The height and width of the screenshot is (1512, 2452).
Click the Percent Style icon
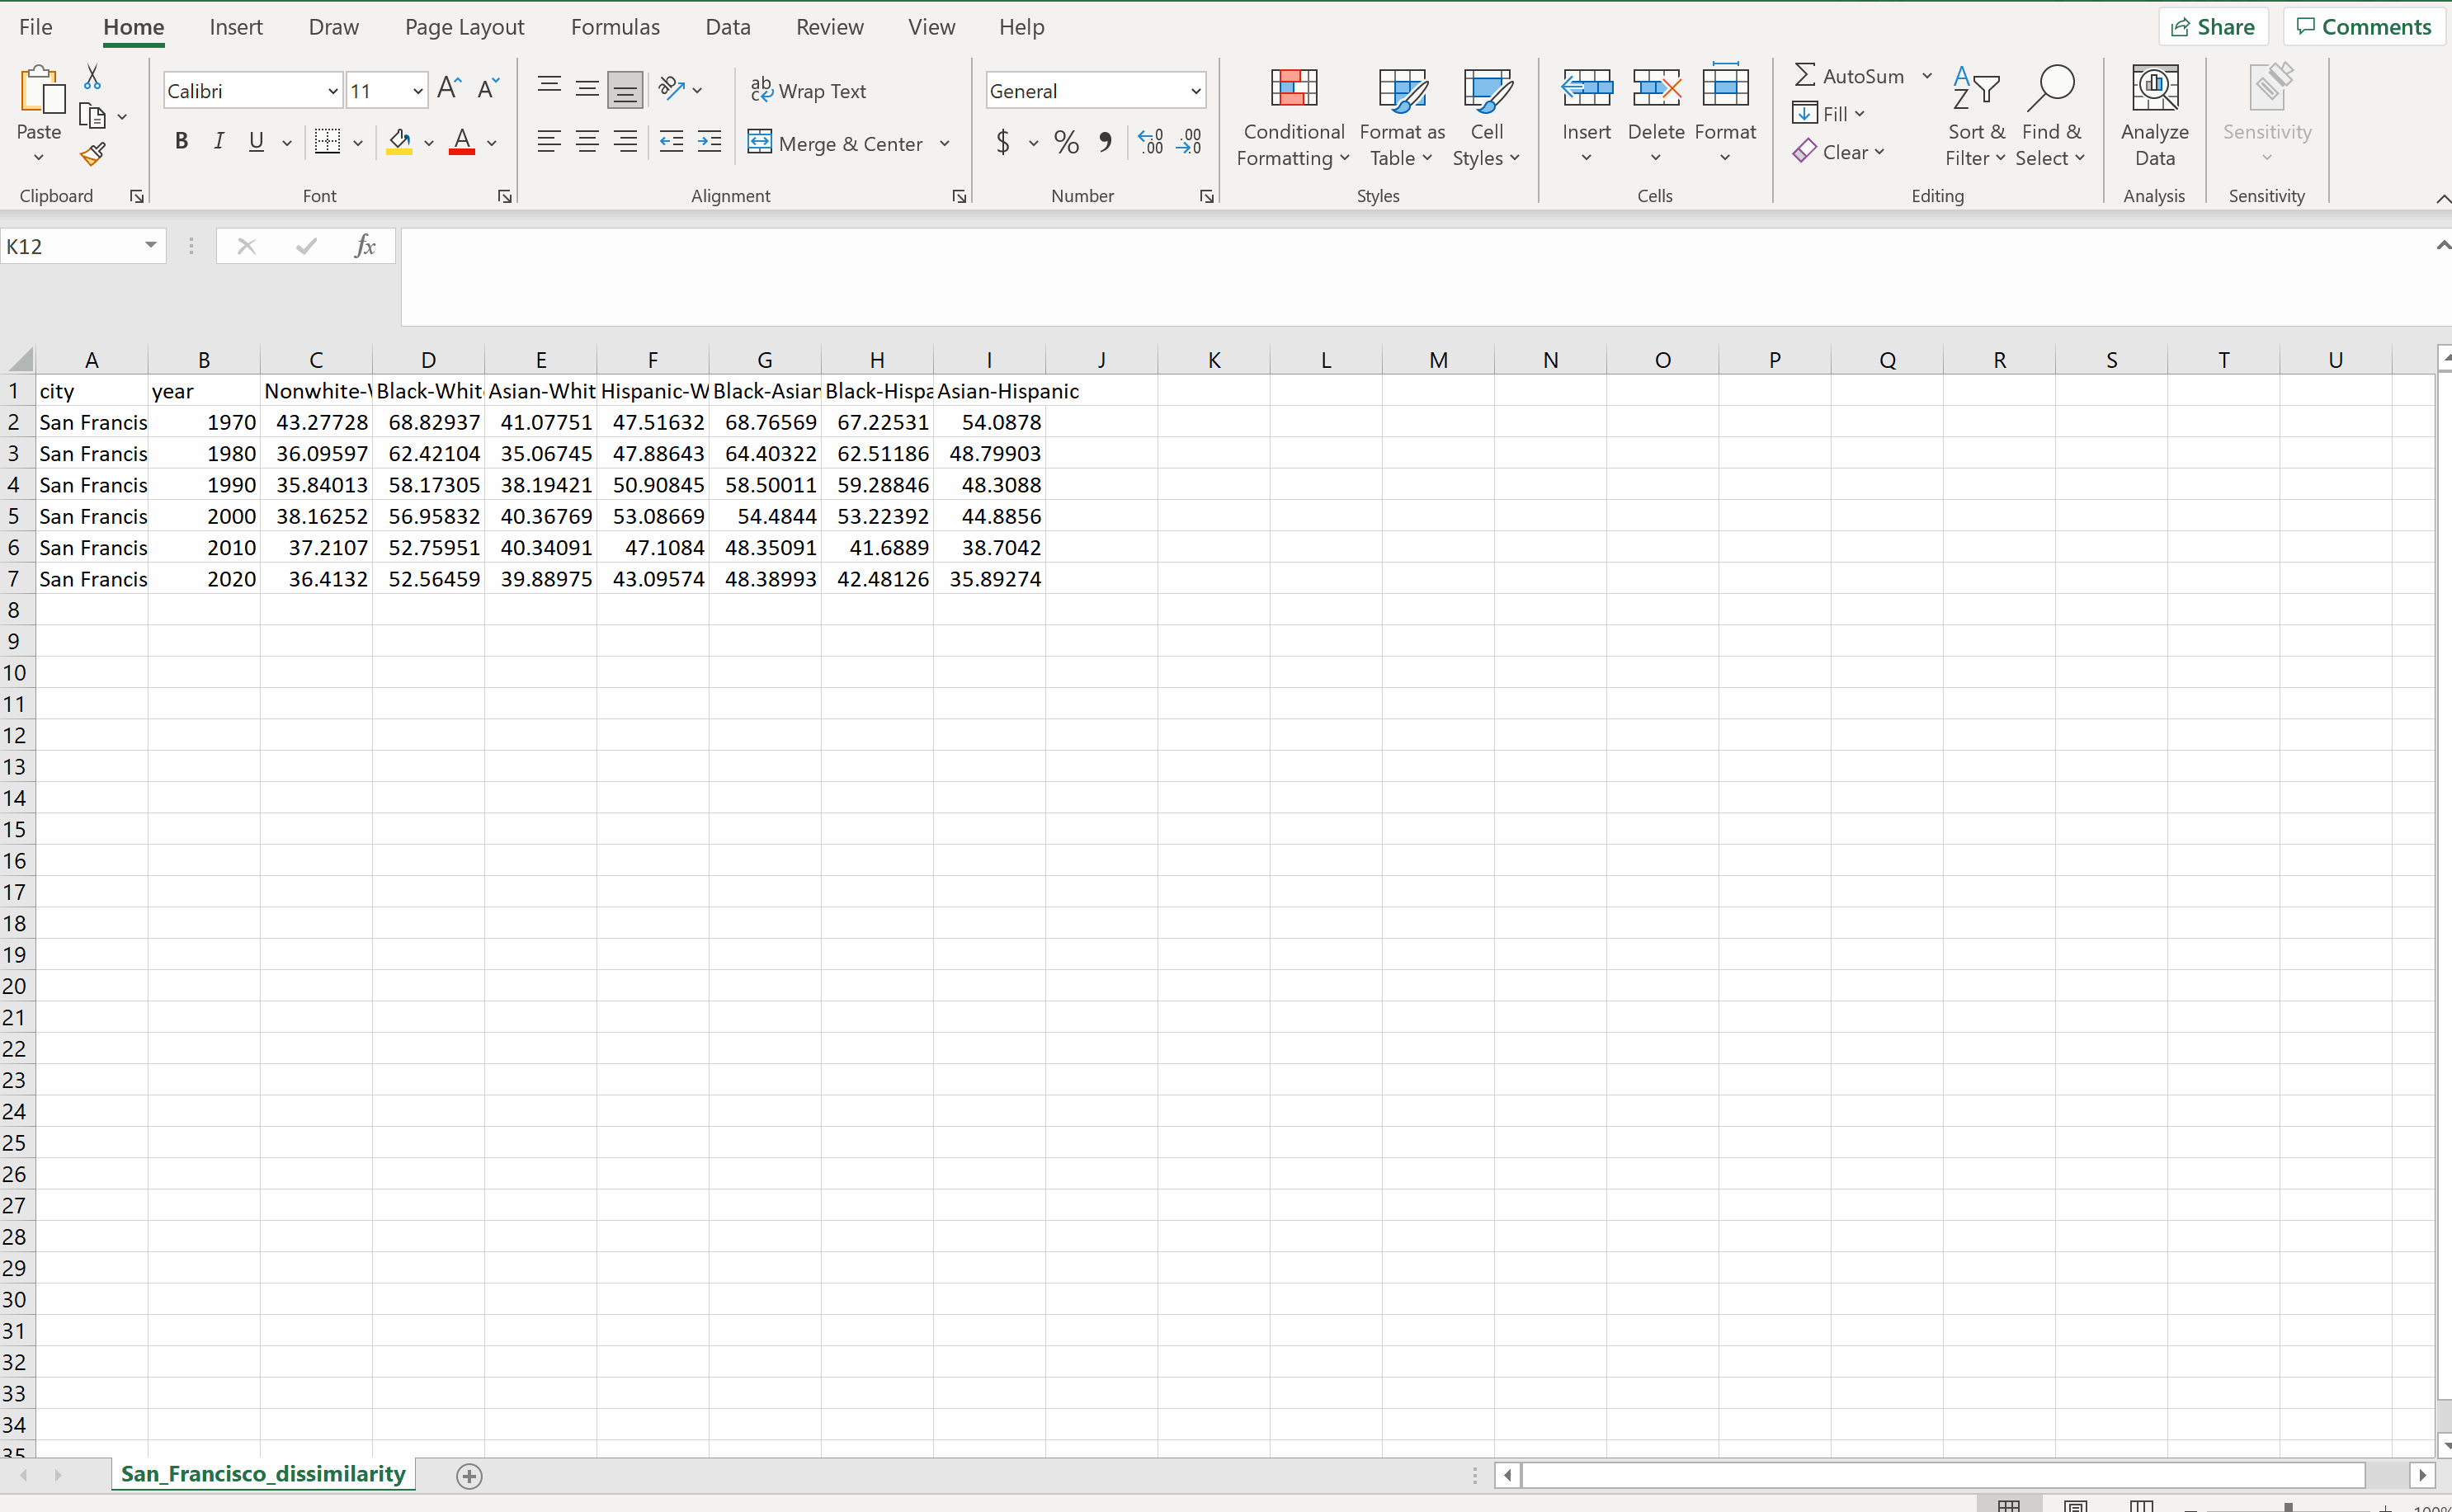pos(1066,143)
